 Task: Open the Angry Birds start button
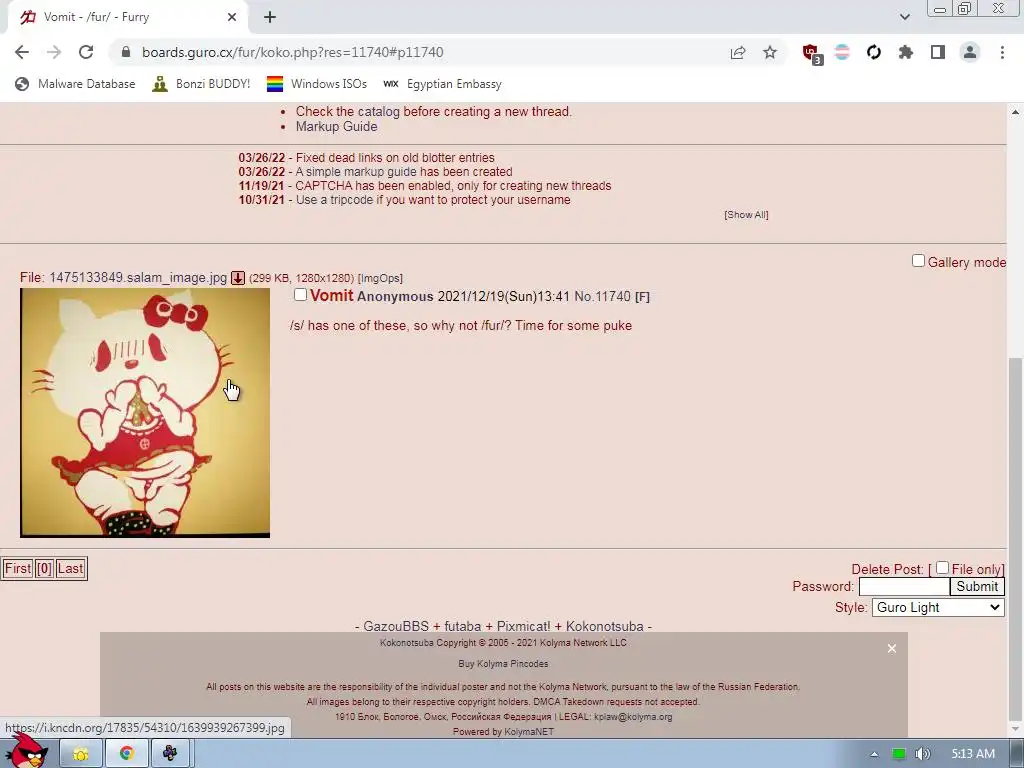click(x=26, y=751)
